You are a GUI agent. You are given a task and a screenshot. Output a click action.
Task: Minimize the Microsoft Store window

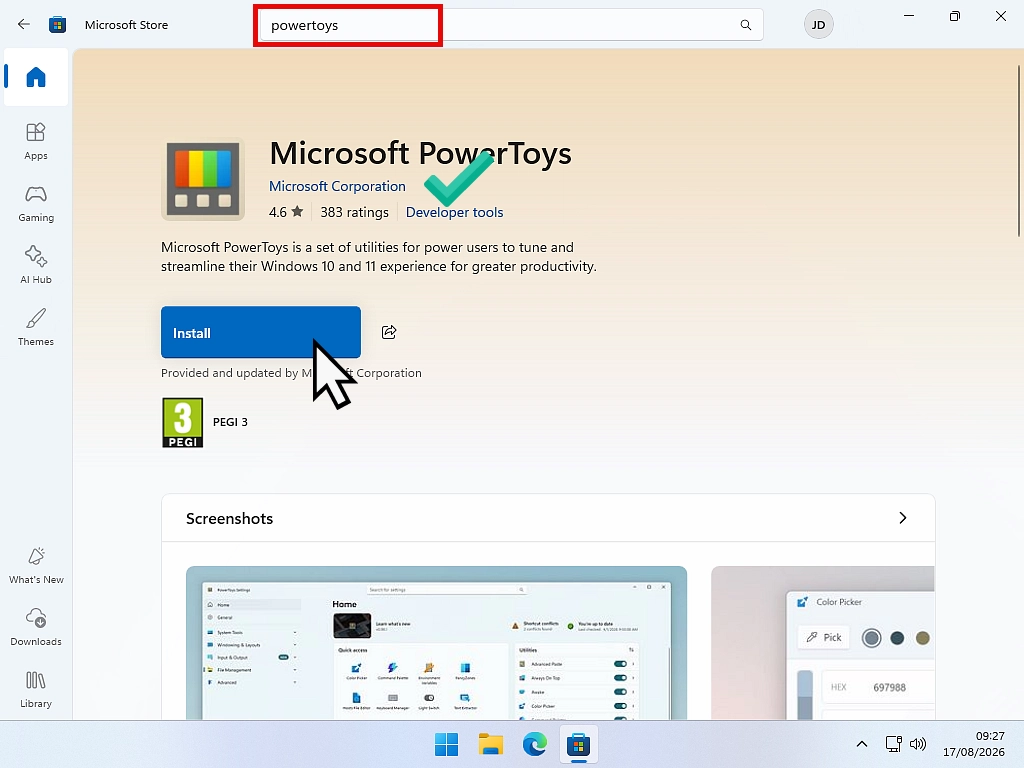908,16
